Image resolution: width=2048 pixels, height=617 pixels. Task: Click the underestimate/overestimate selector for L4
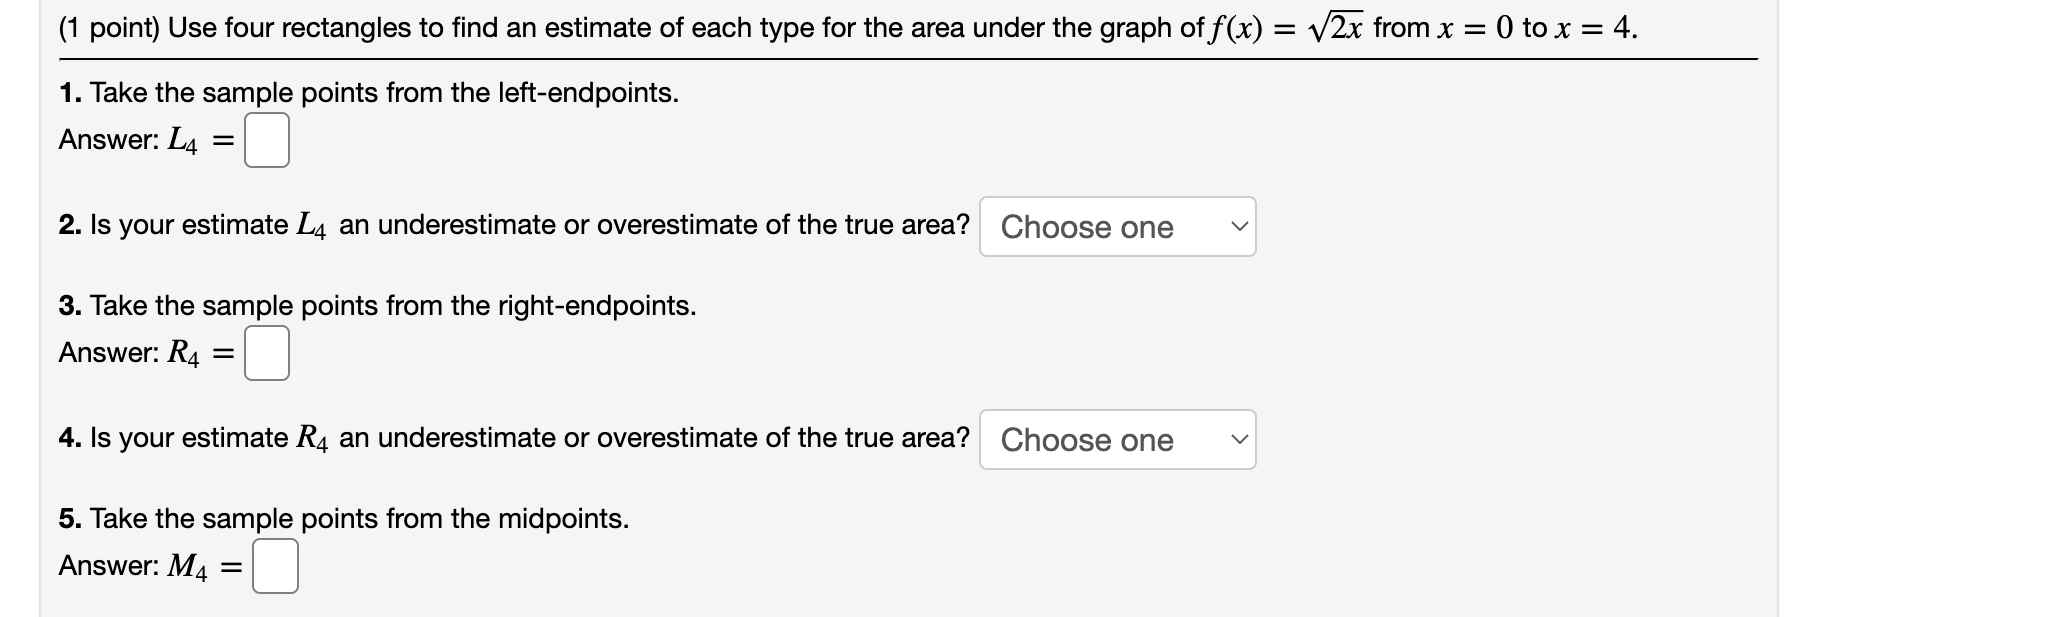point(1118,228)
